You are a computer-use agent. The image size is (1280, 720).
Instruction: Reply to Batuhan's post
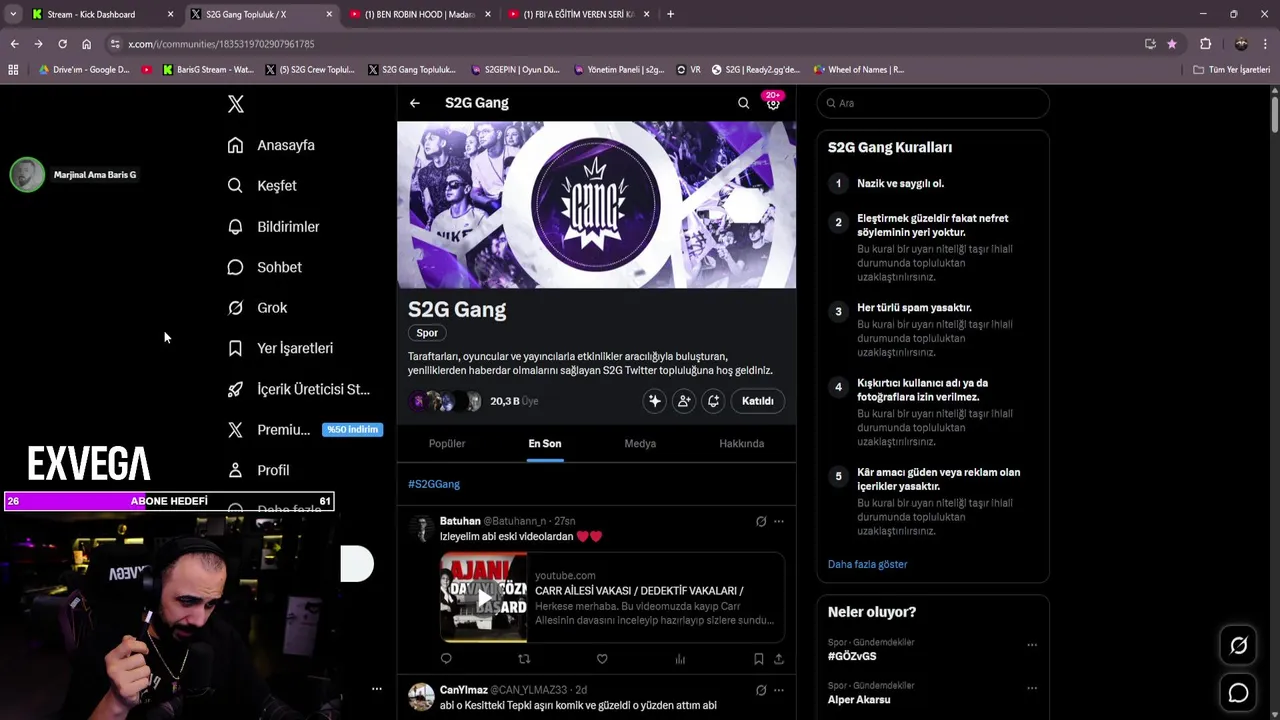click(x=446, y=659)
